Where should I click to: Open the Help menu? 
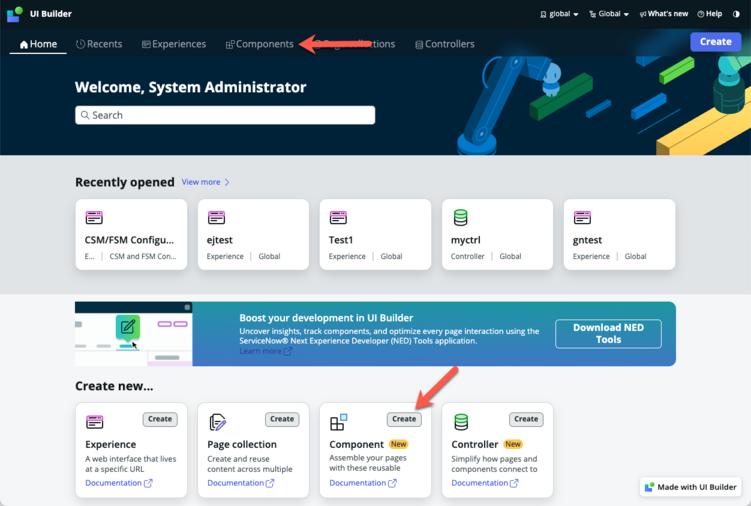(710, 14)
